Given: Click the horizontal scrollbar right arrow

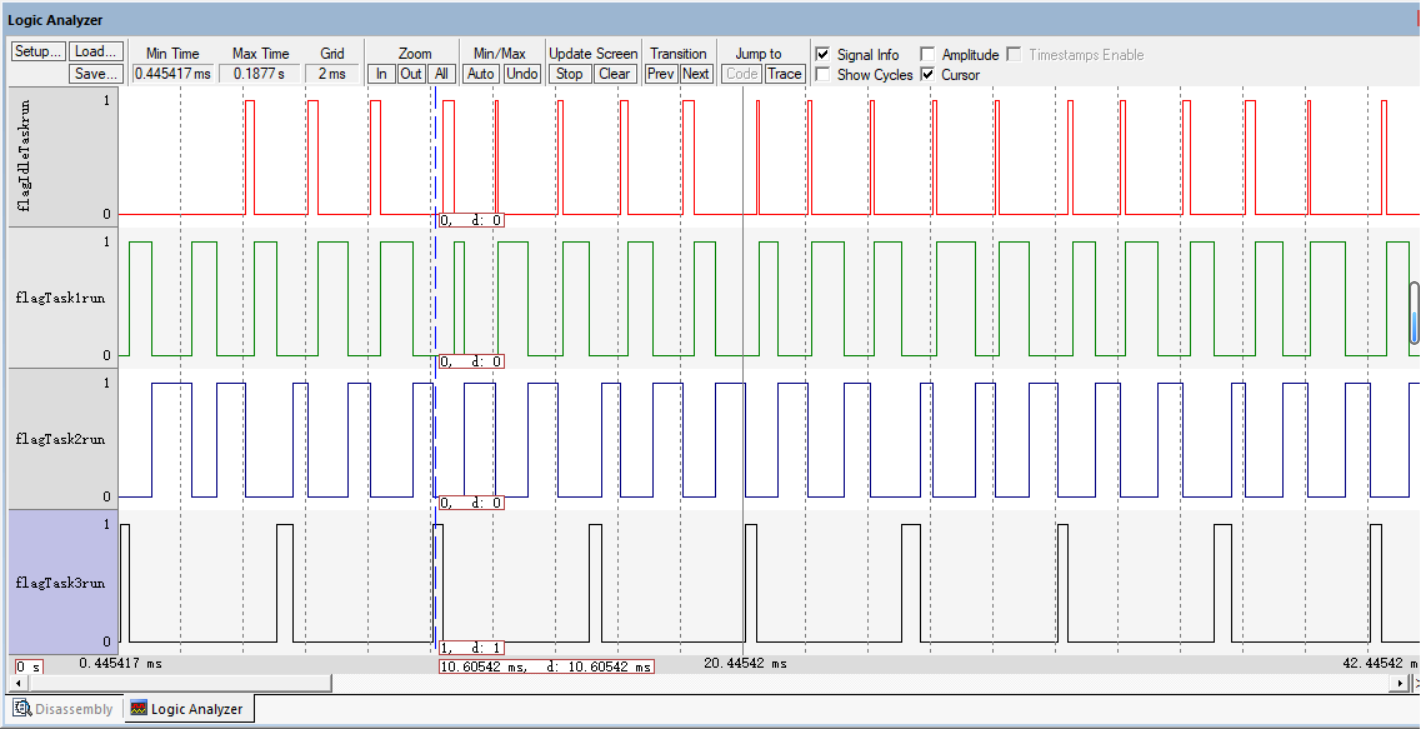Looking at the screenshot, I should (x=1400, y=683).
